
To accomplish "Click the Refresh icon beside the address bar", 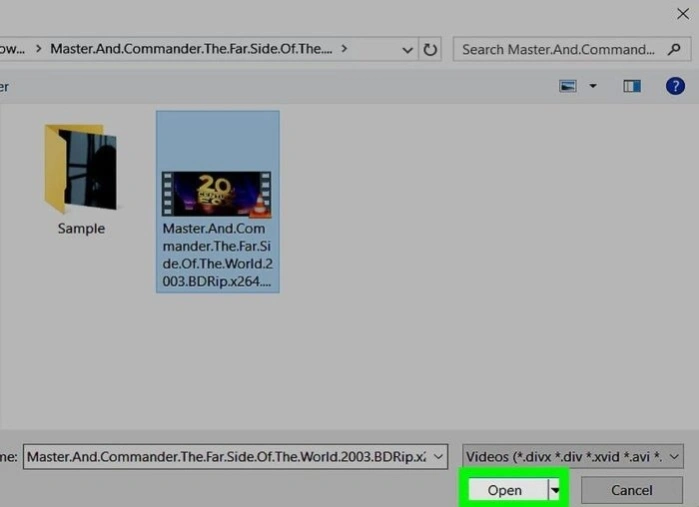I will click(430, 49).
